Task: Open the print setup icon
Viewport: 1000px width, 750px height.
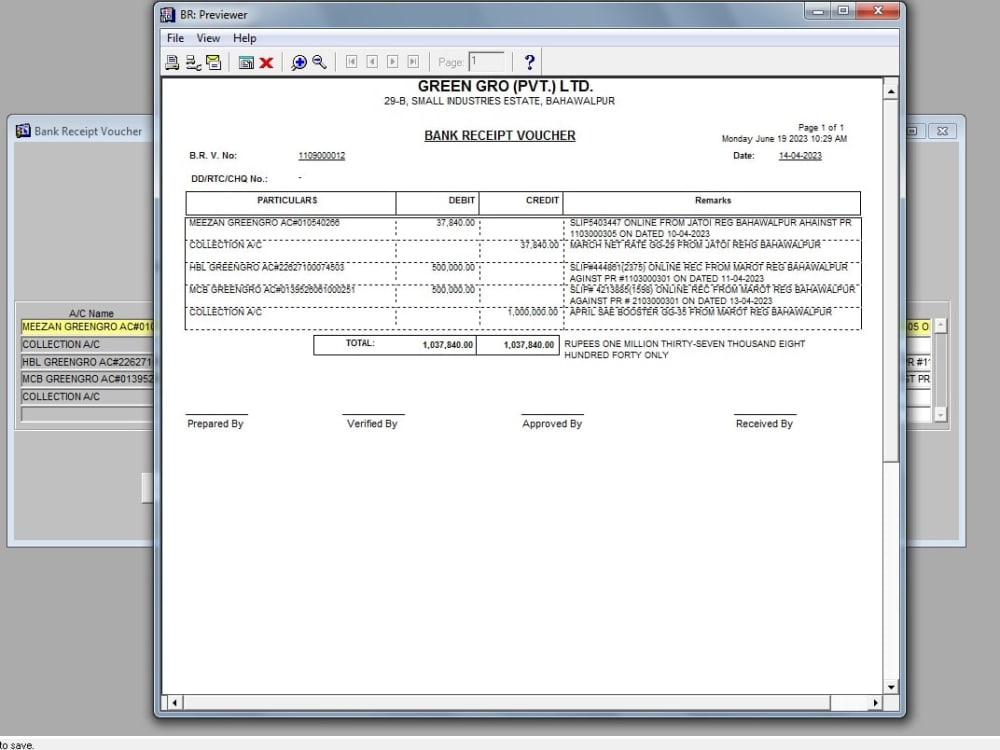Action: pyautogui.click(x=192, y=62)
